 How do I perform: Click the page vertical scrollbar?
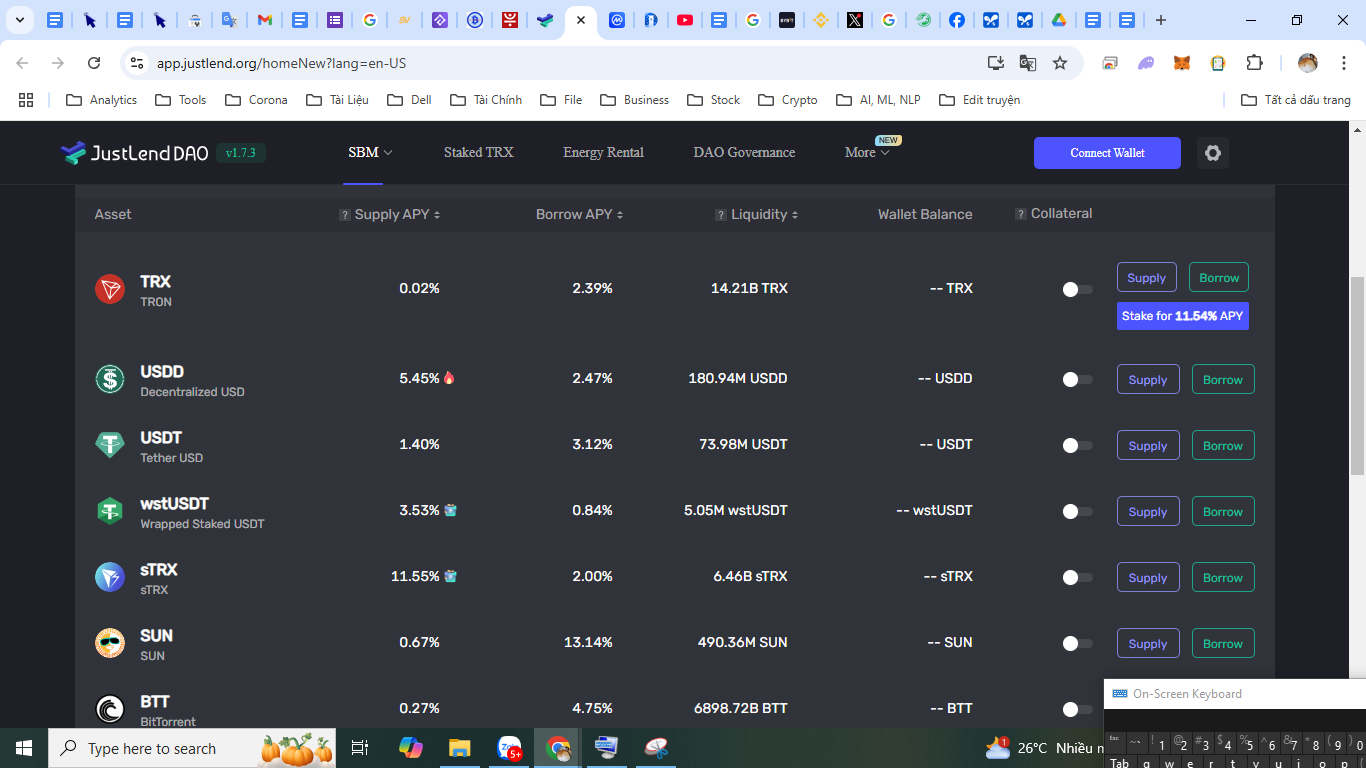(x=1357, y=375)
